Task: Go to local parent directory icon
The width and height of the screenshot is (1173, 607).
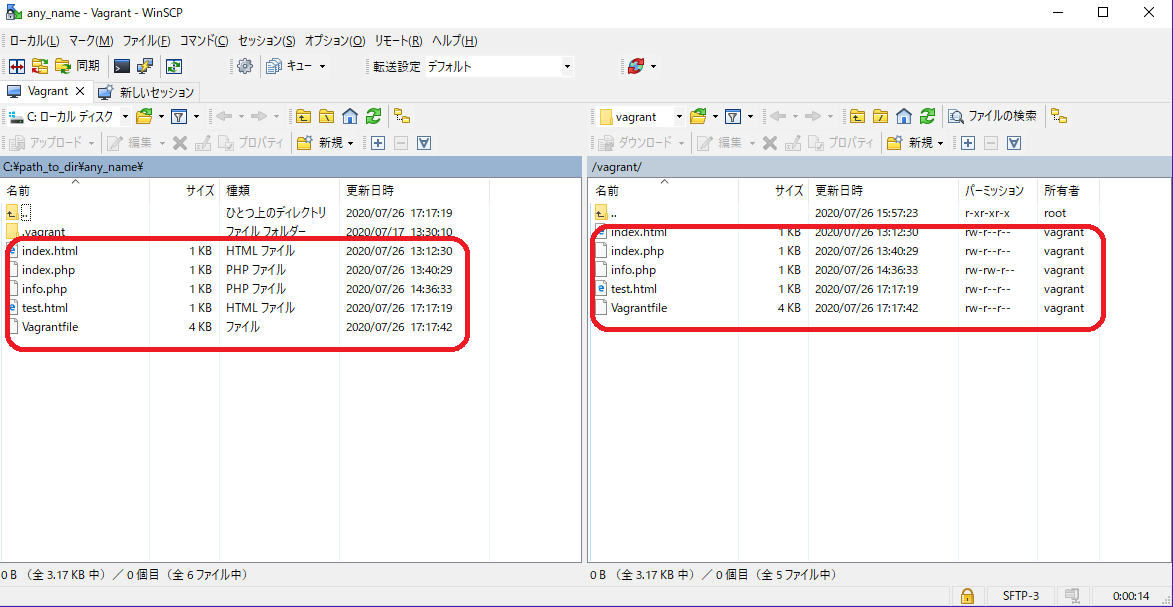Action: [302, 116]
